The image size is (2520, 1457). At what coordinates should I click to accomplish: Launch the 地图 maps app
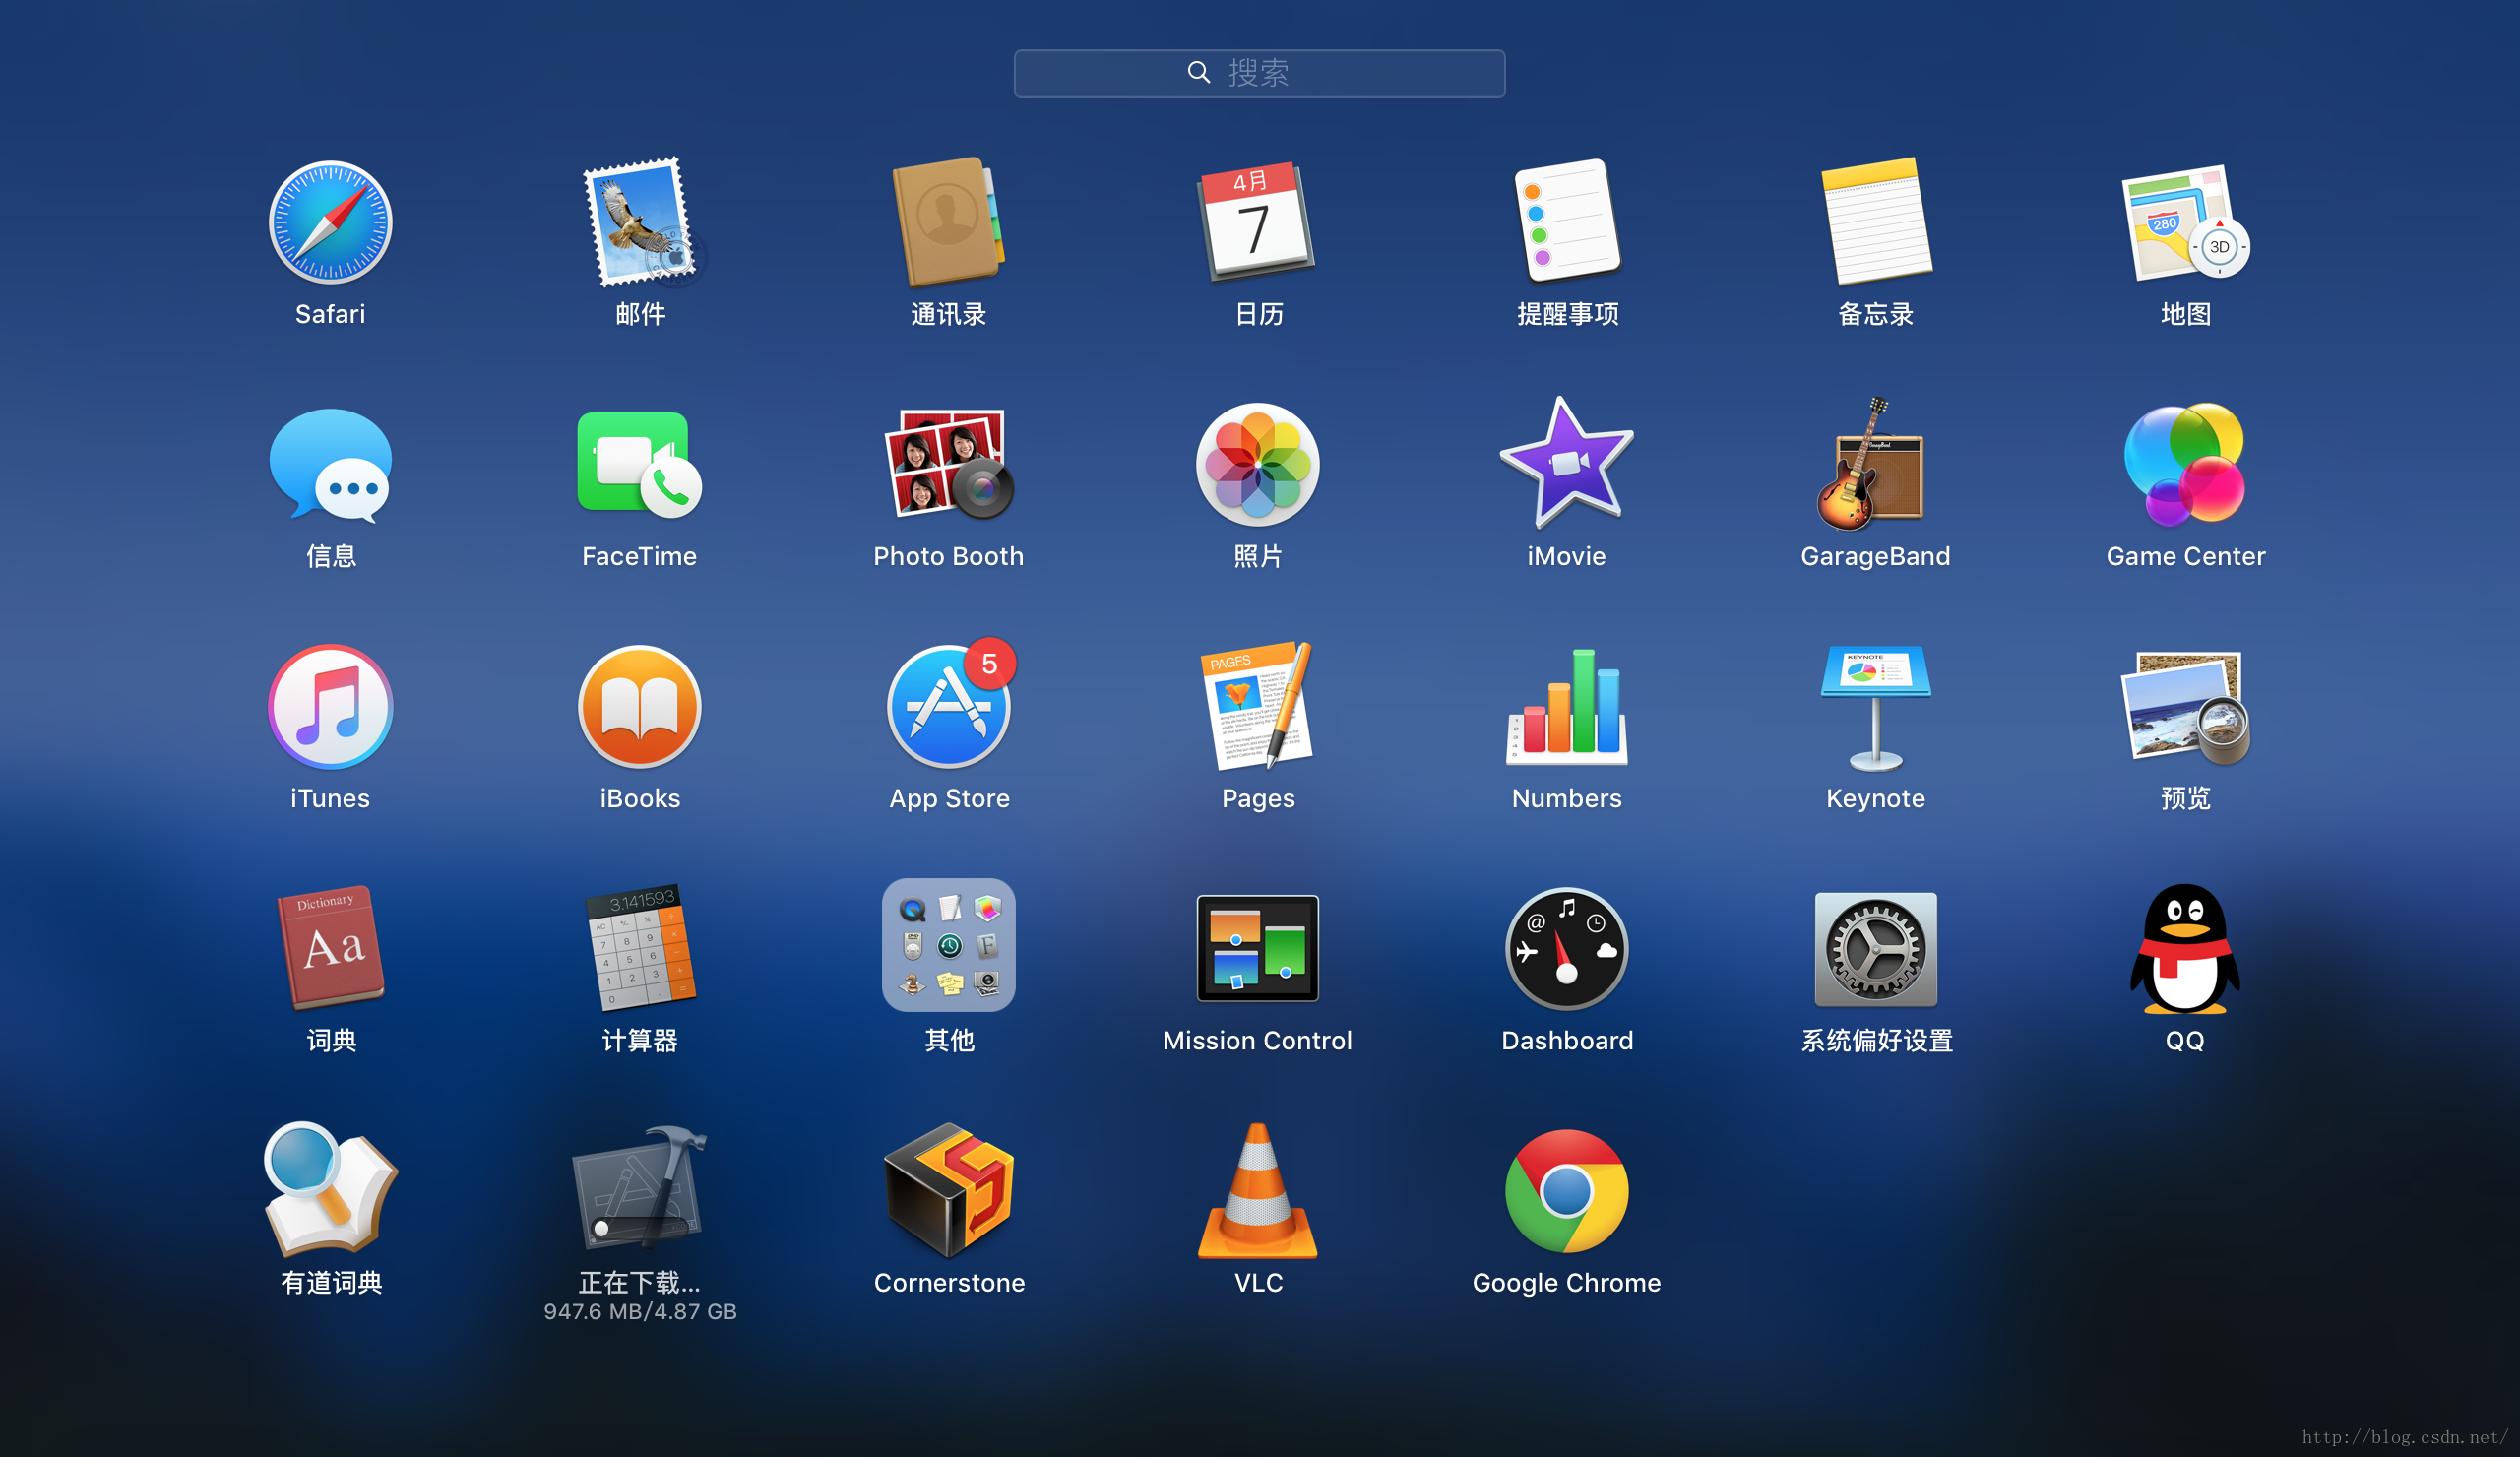(2185, 222)
